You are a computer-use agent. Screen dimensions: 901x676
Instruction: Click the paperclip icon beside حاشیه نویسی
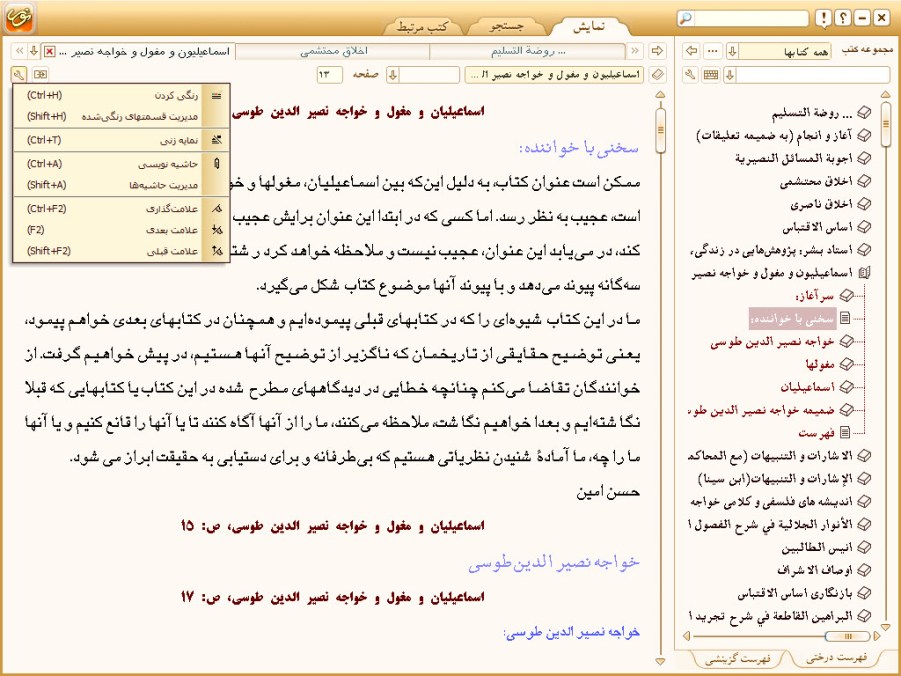[x=216, y=164]
